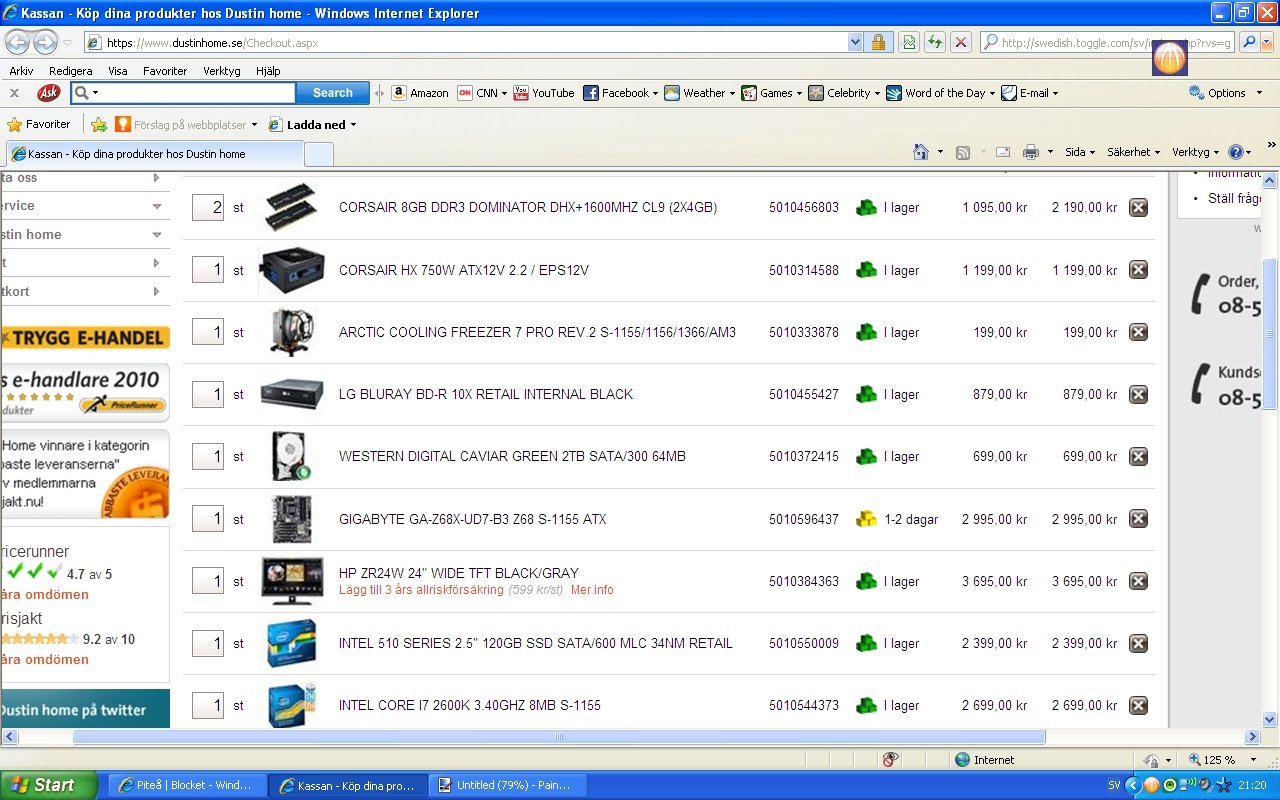1280x800 pixels.
Task: Remove the Arctic Cooling Freezer 7 row
Action: click(1138, 332)
